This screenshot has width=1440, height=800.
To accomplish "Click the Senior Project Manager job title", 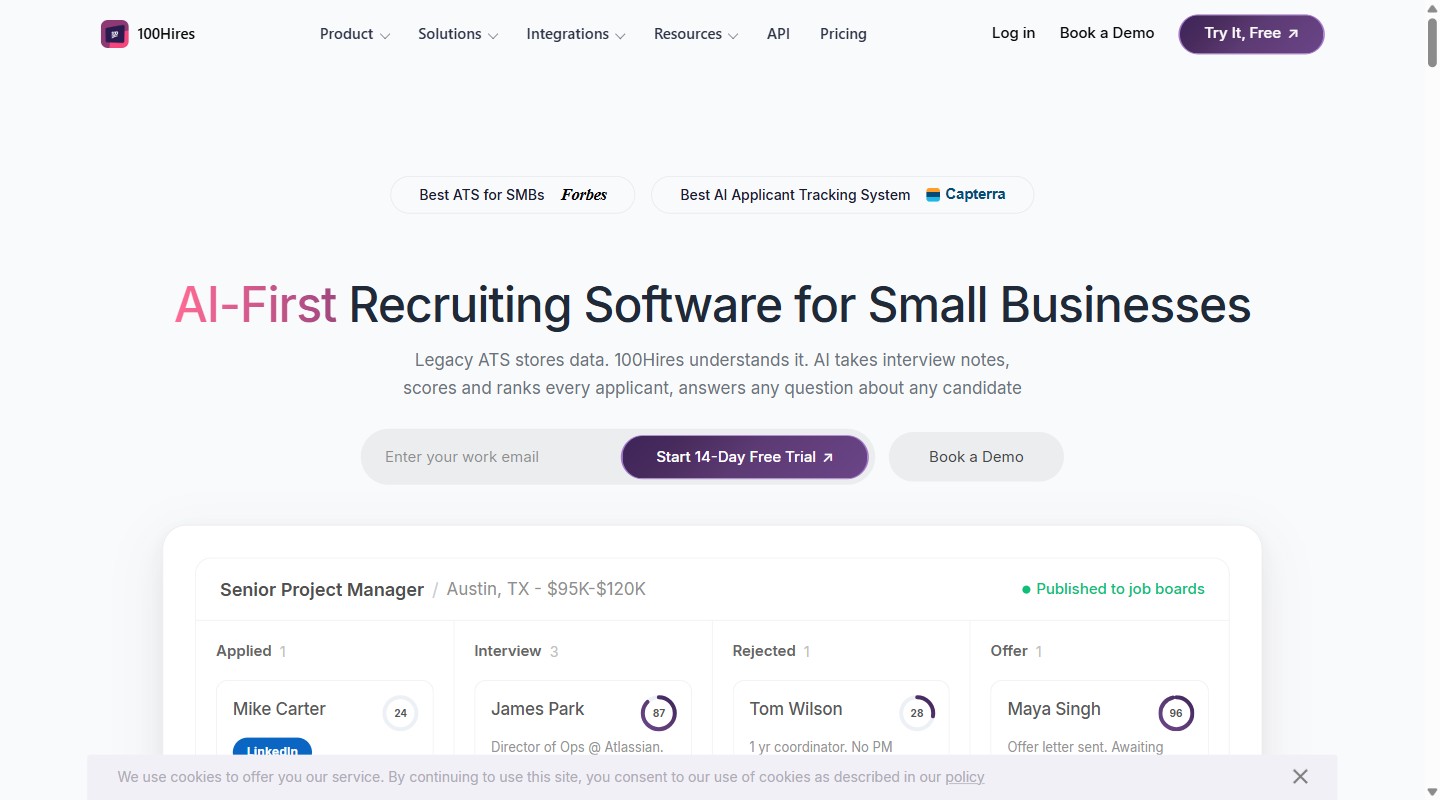I will pos(322,590).
